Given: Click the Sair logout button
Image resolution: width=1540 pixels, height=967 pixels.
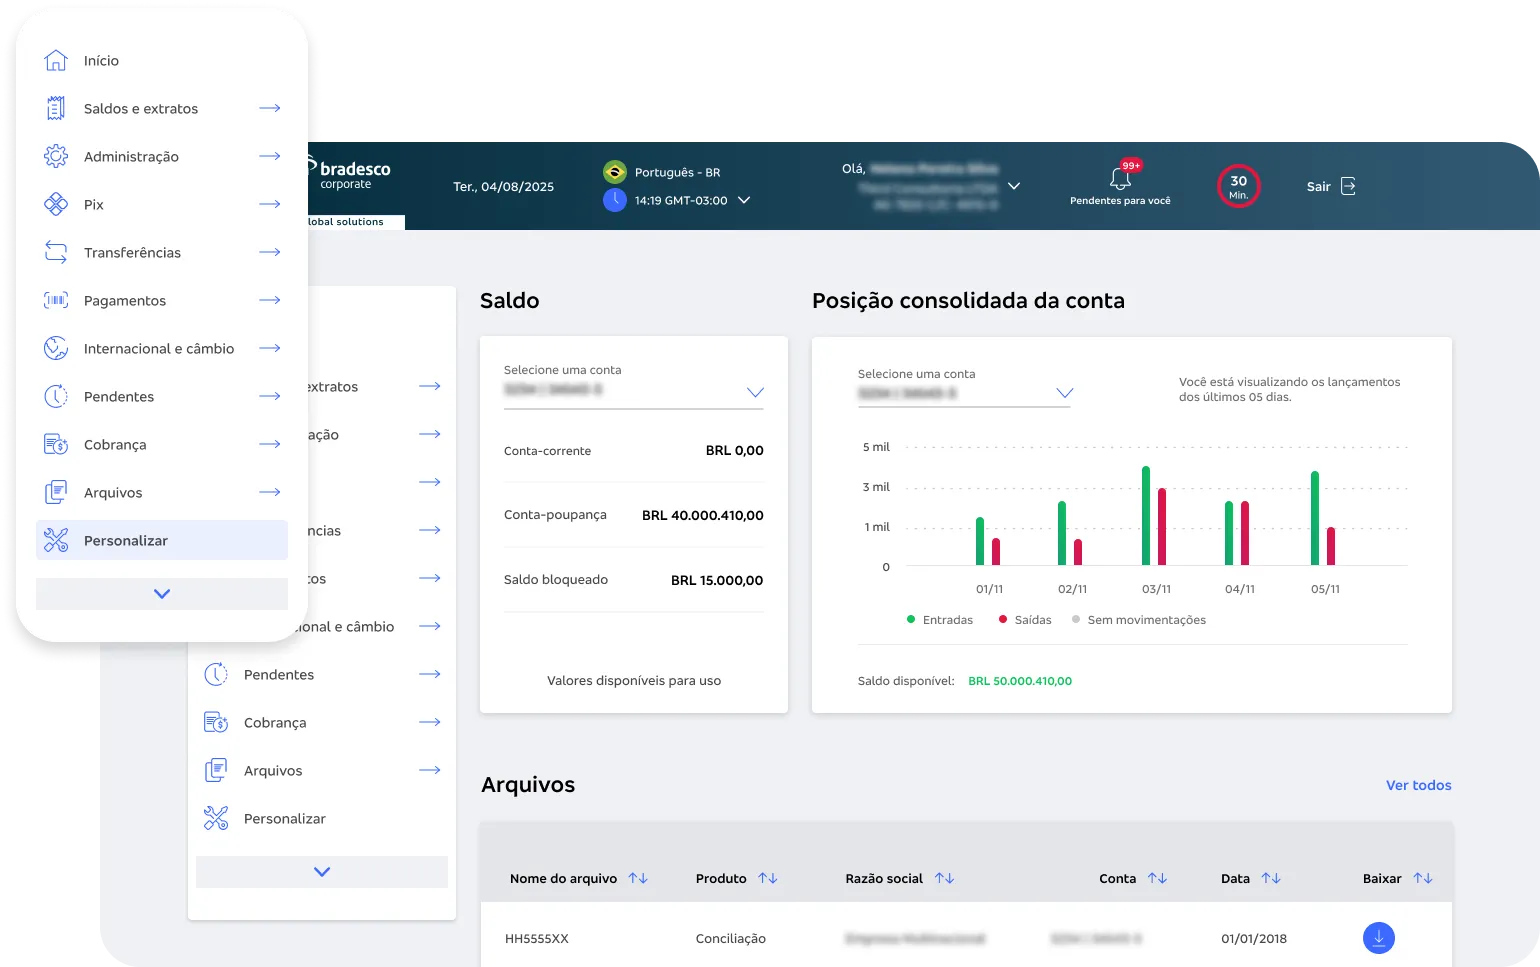Looking at the screenshot, I should tap(1330, 186).
